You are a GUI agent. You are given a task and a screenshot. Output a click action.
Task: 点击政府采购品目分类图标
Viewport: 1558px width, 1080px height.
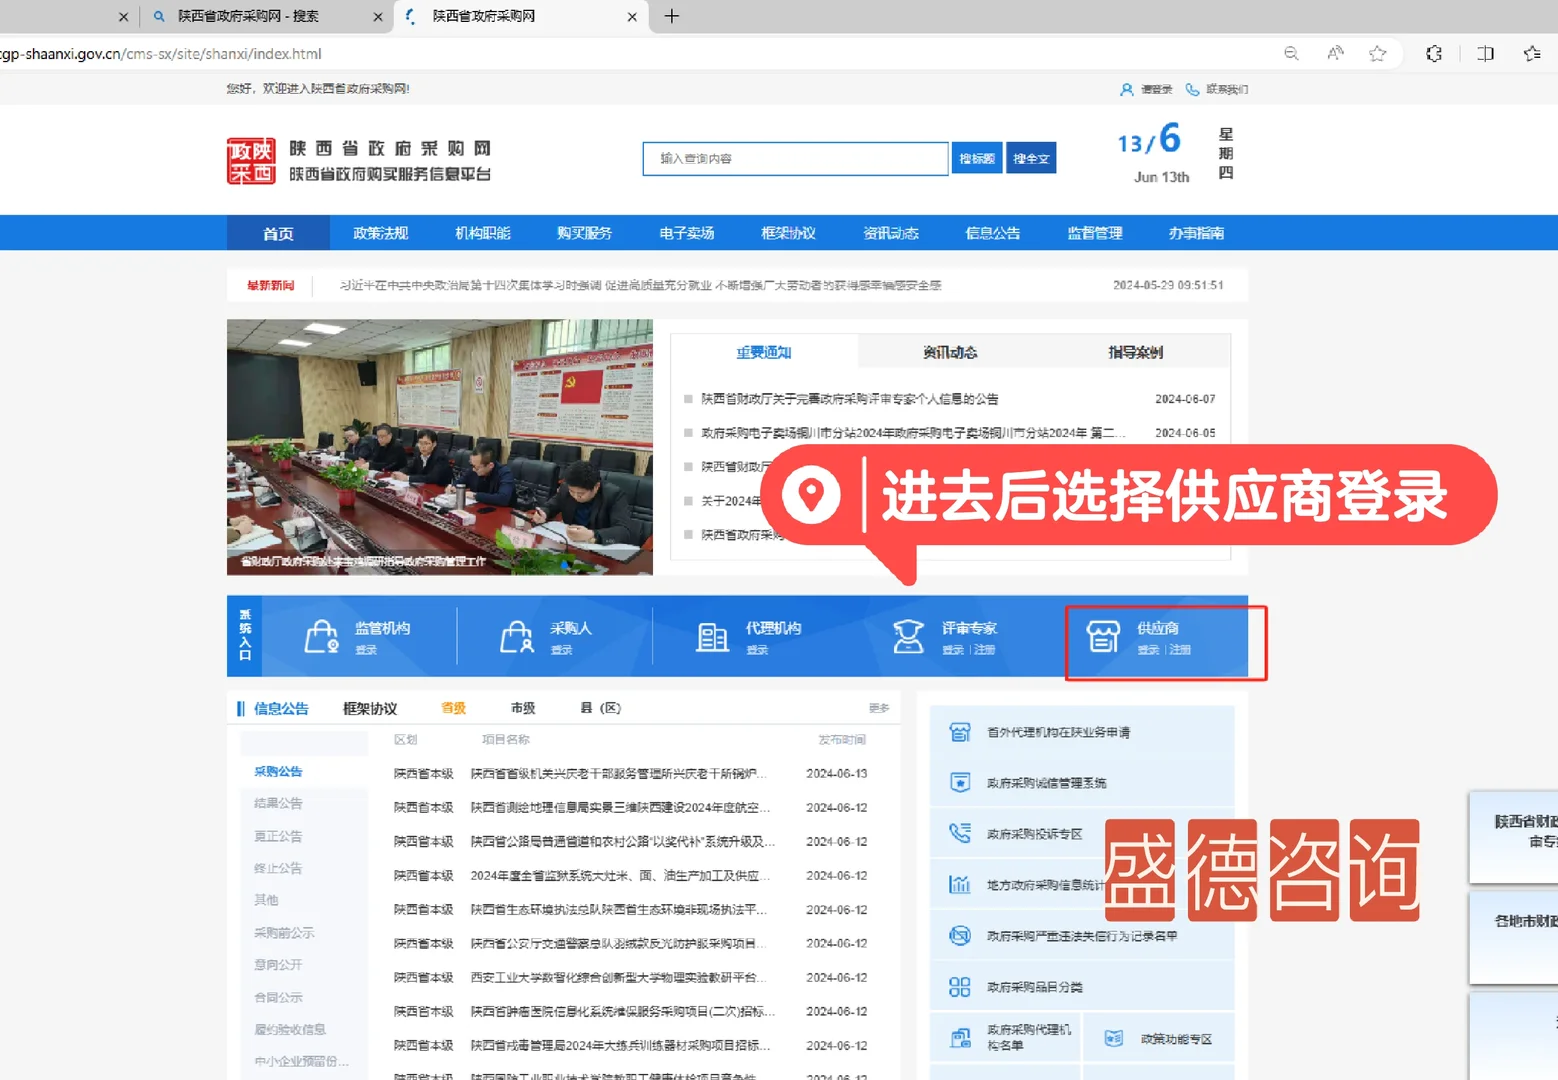[x=961, y=986]
